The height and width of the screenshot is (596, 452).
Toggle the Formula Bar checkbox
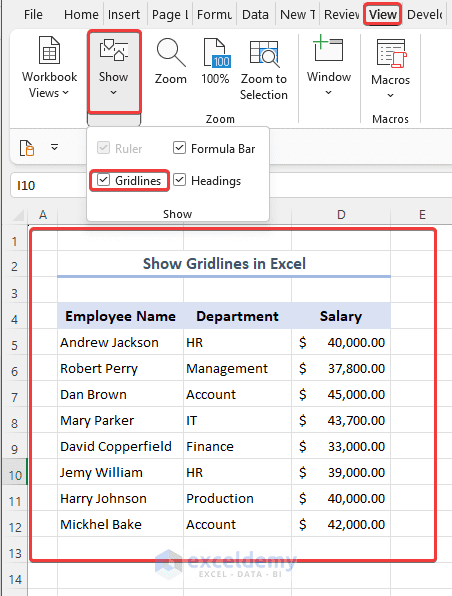pos(179,148)
